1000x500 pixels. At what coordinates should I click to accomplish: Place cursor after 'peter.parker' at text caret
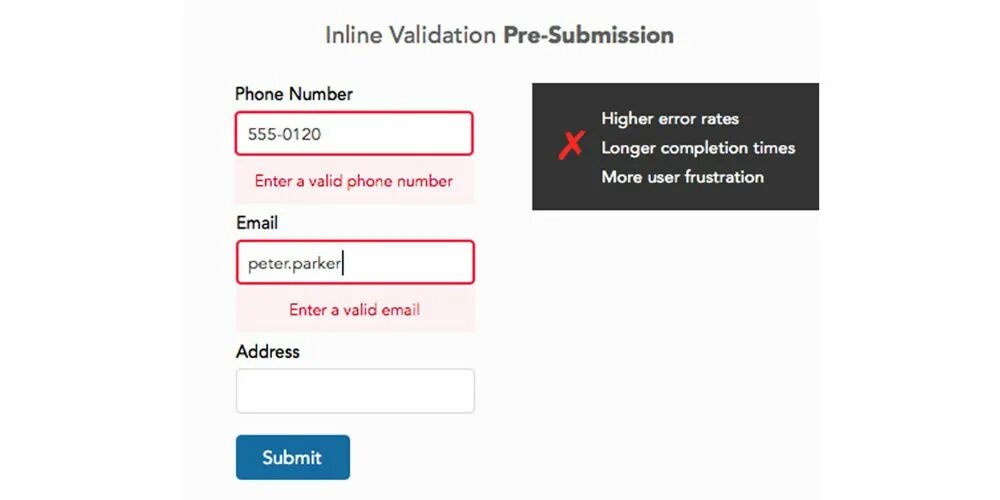pos(343,263)
